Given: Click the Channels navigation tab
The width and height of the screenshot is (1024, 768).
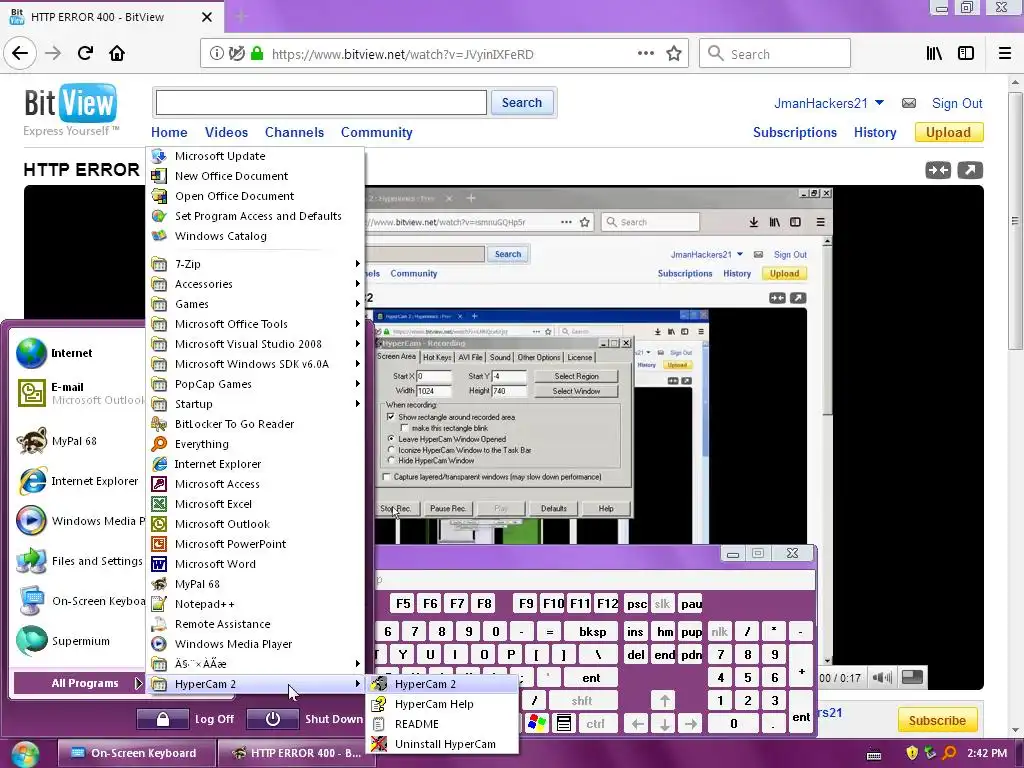Looking at the screenshot, I should coord(294,133).
